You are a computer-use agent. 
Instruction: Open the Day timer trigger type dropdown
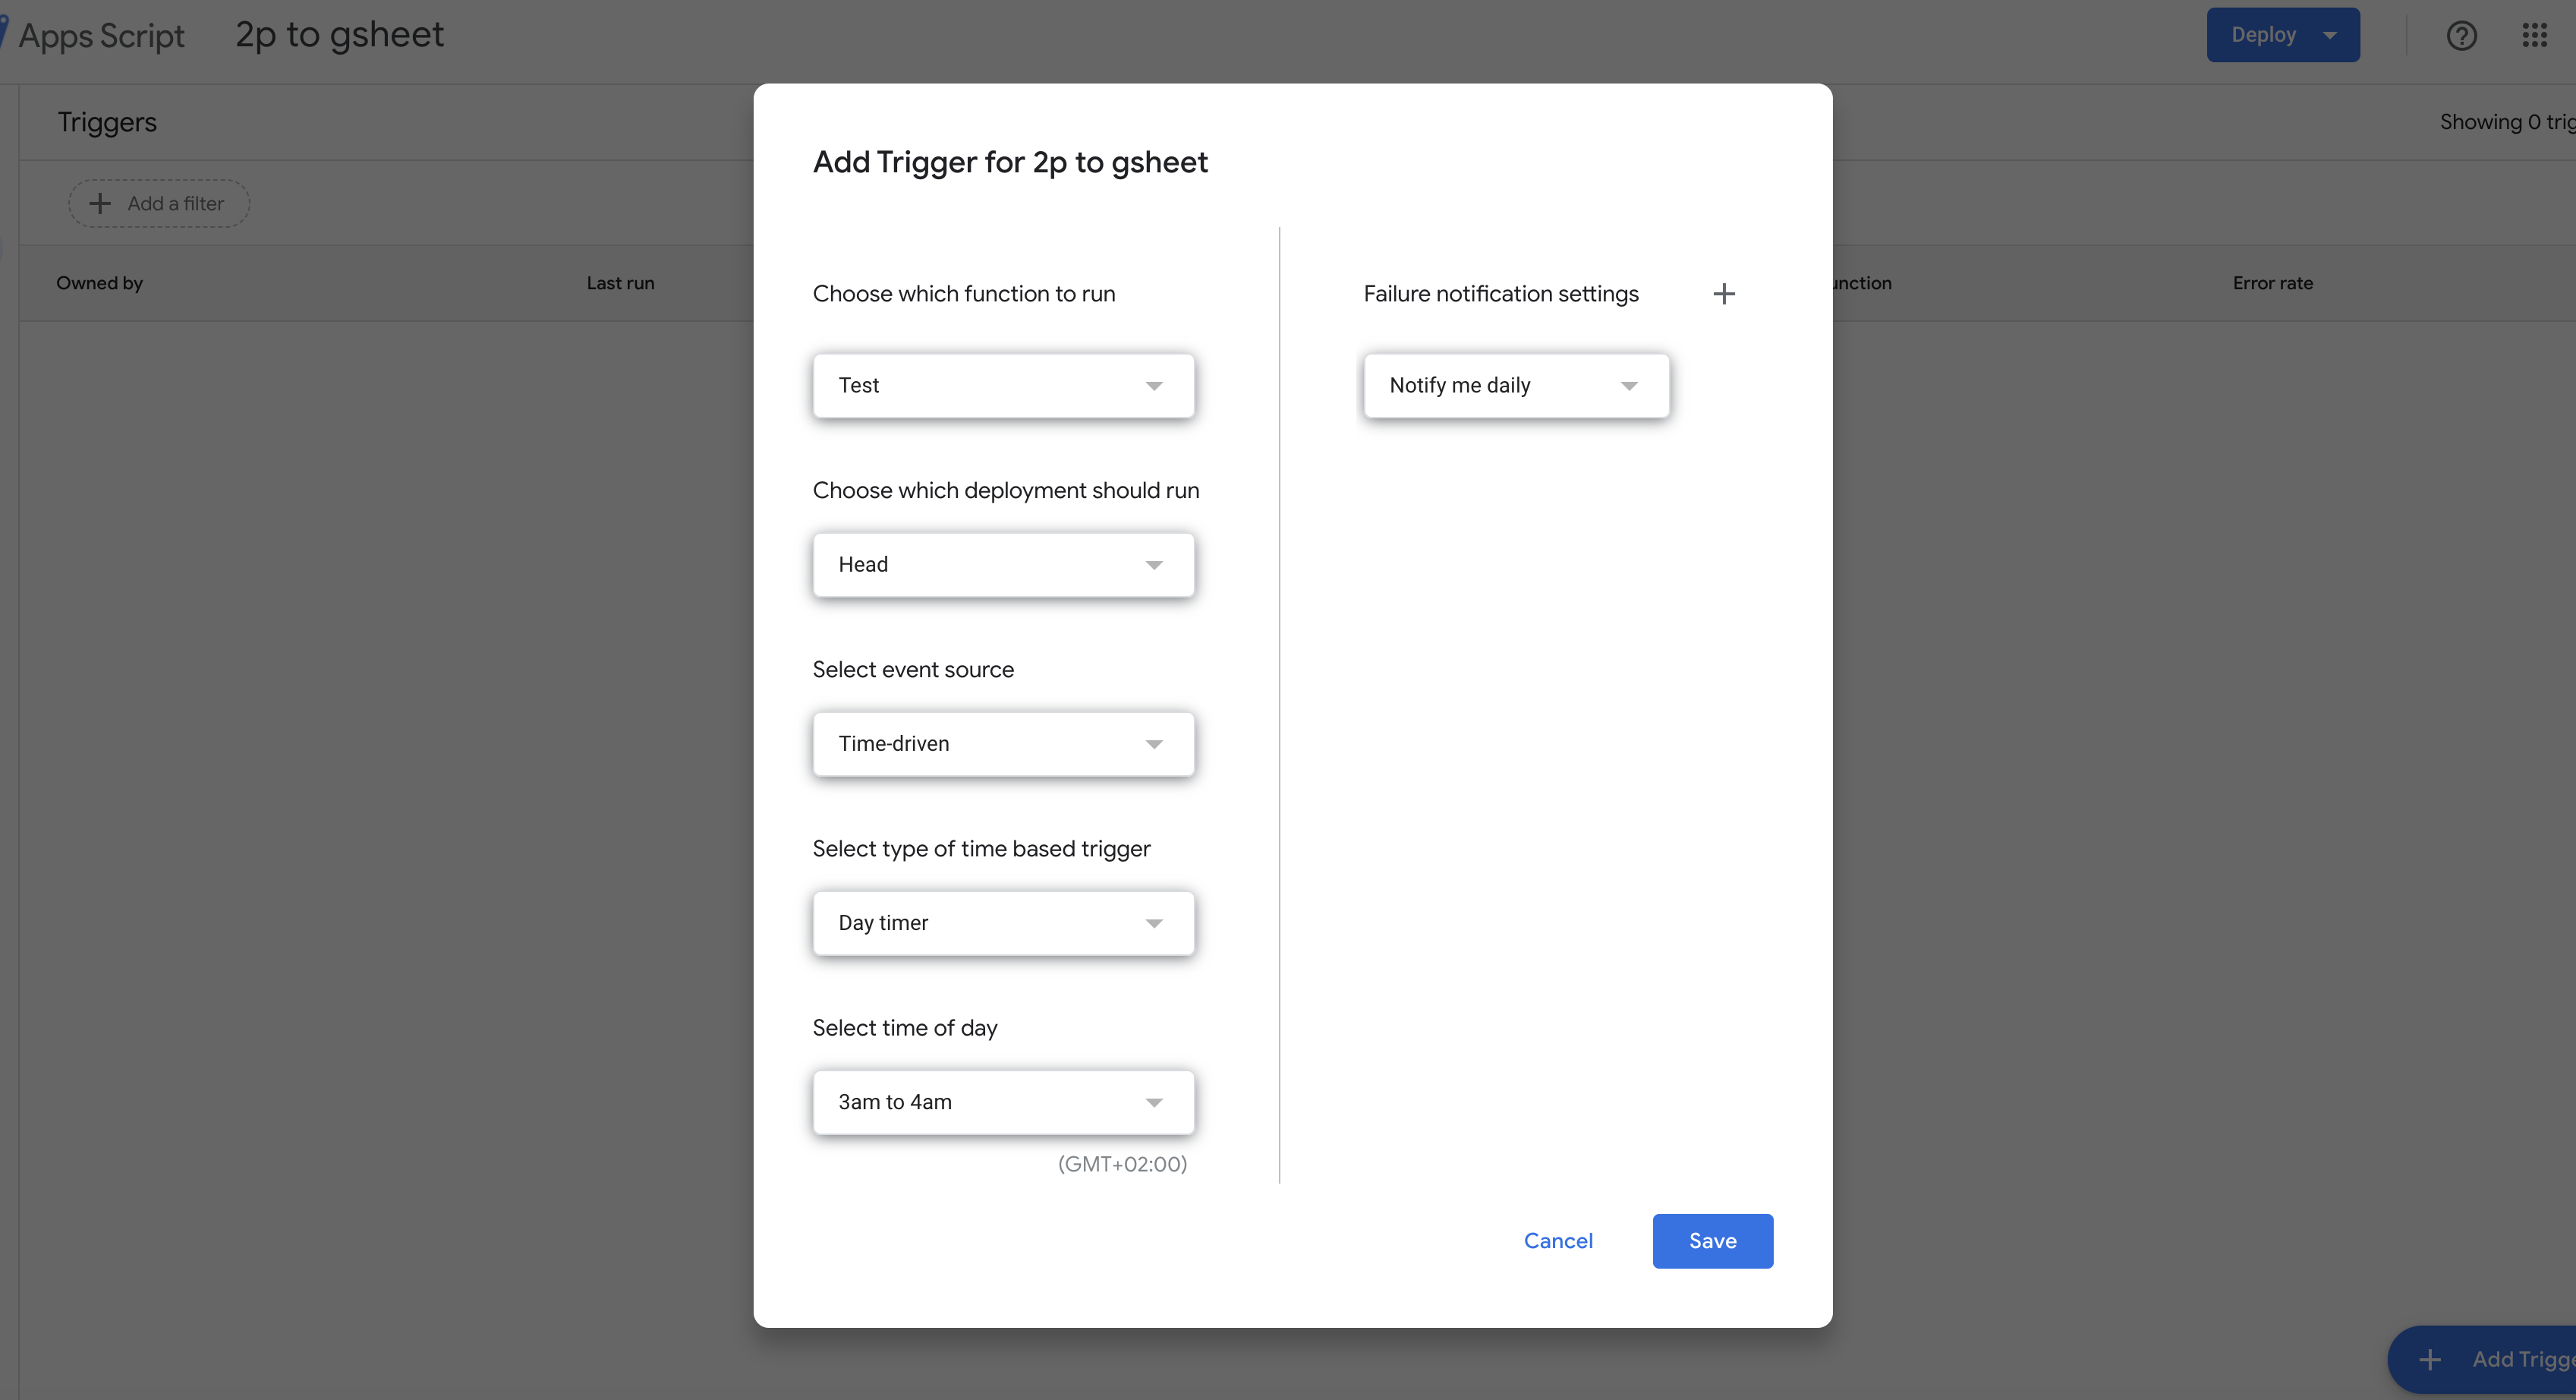1003,923
